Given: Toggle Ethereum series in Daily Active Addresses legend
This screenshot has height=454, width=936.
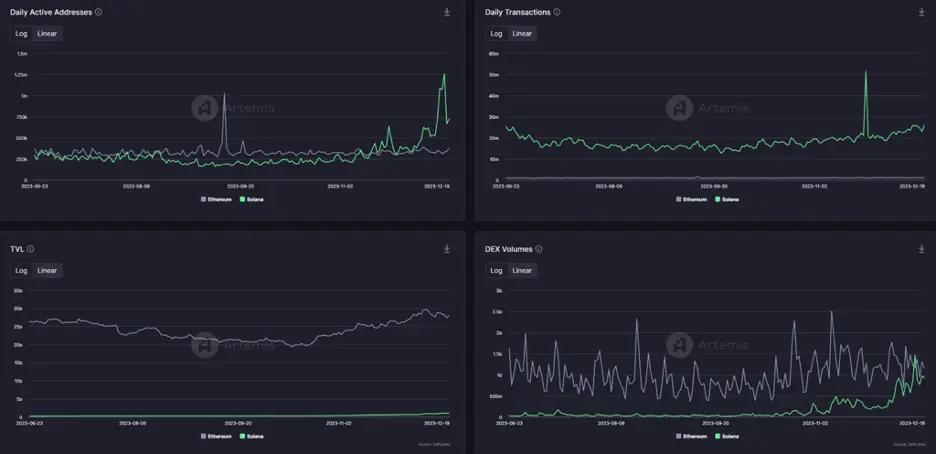Looking at the screenshot, I should (x=216, y=199).
